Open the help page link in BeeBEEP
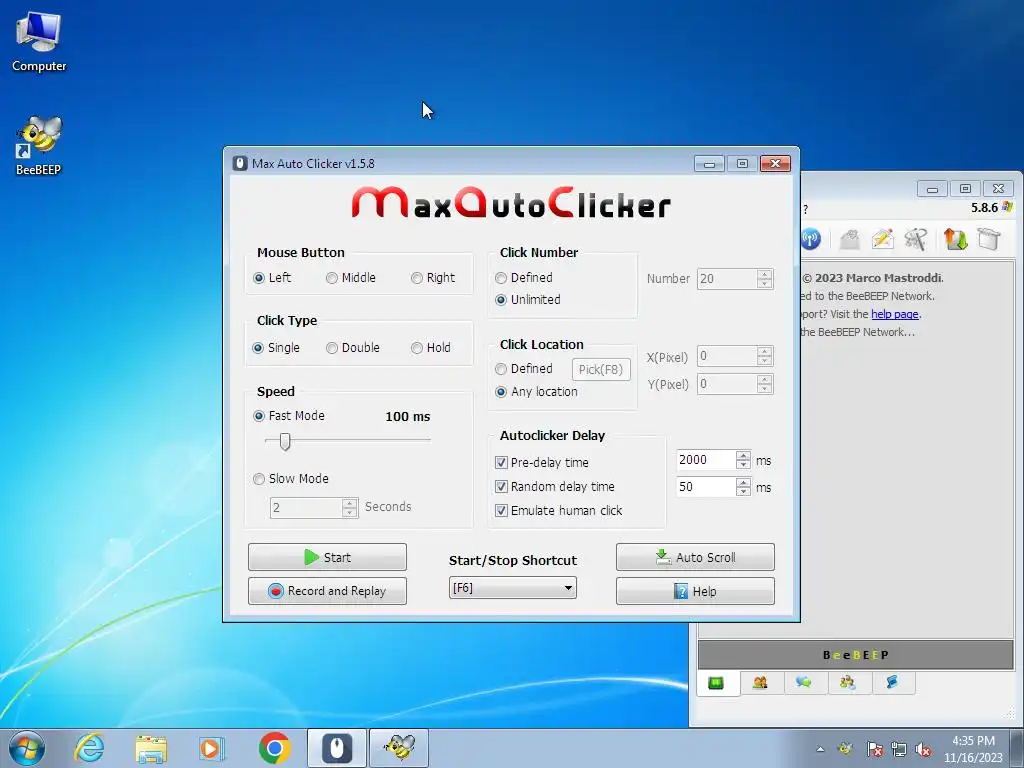Image resolution: width=1024 pixels, height=768 pixels. click(895, 314)
